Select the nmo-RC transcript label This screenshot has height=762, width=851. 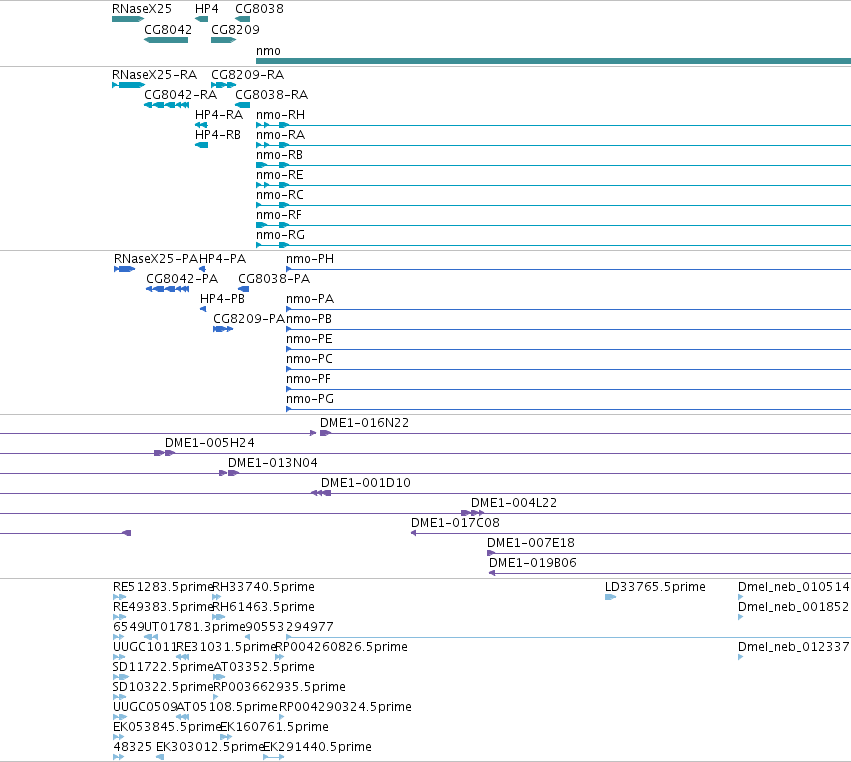tap(280, 195)
